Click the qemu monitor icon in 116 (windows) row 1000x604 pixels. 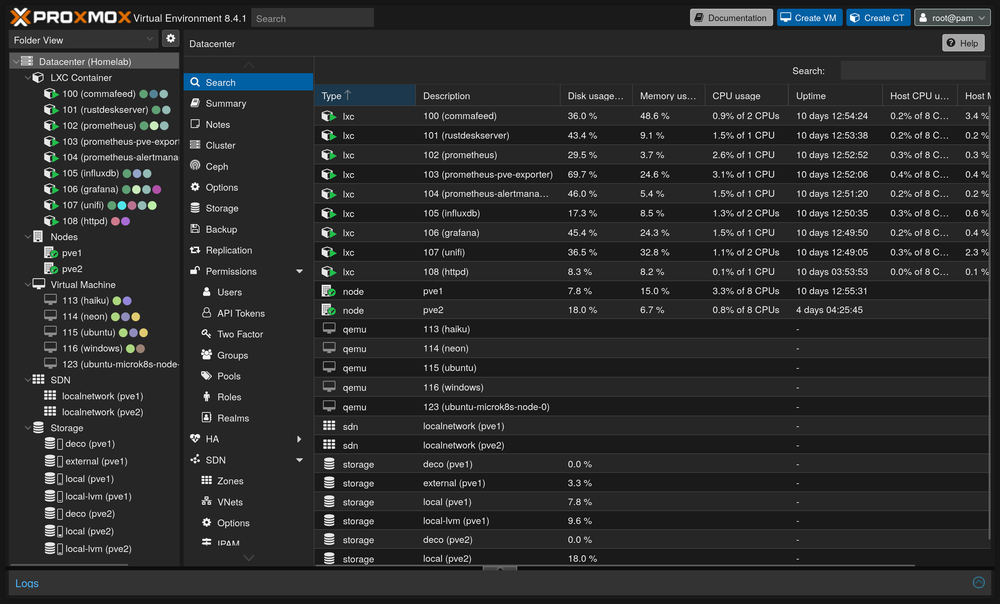329,387
